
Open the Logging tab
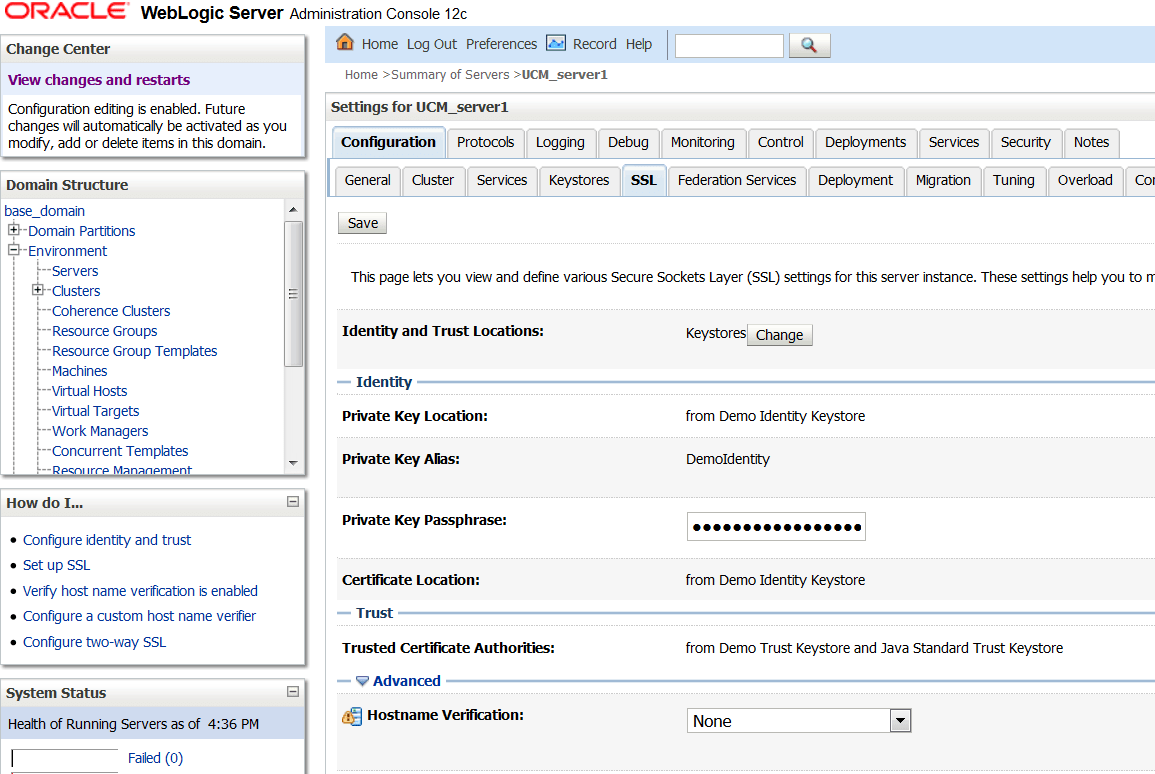pyautogui.click(x=560, y=142)
